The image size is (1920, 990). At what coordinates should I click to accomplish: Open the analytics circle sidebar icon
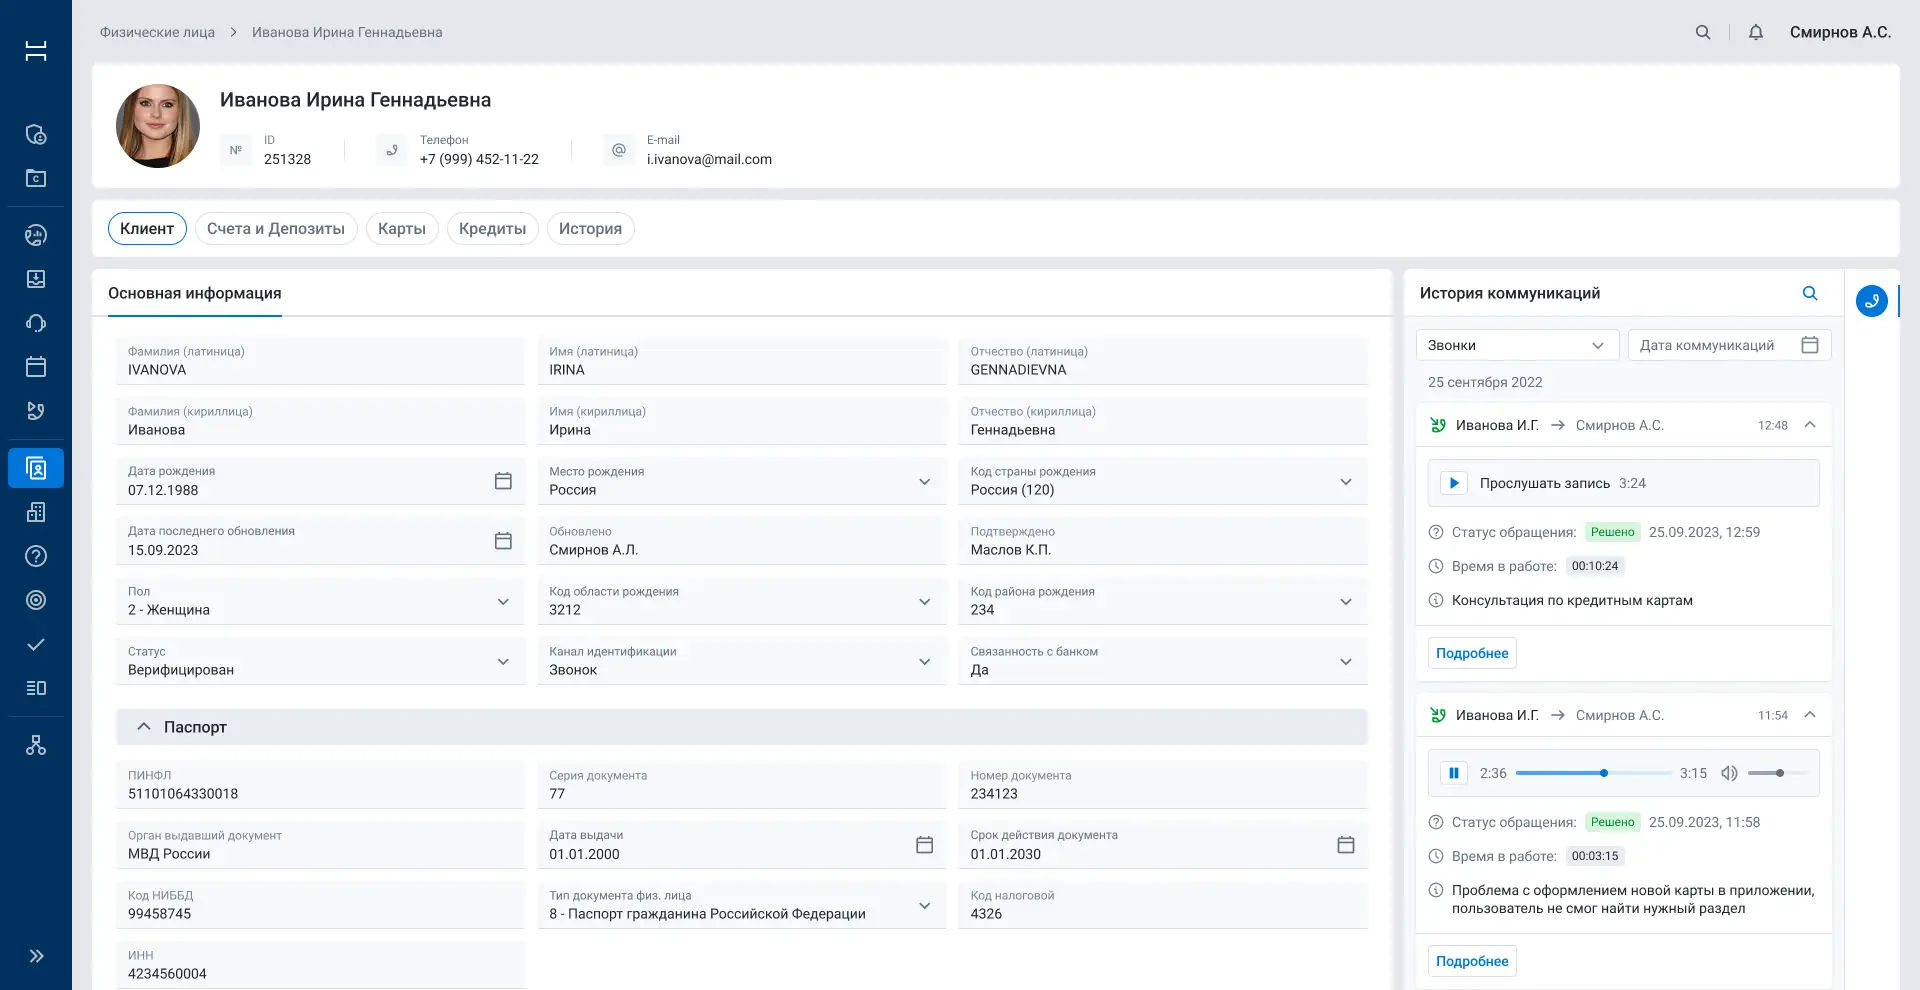(x=36, y=235)
